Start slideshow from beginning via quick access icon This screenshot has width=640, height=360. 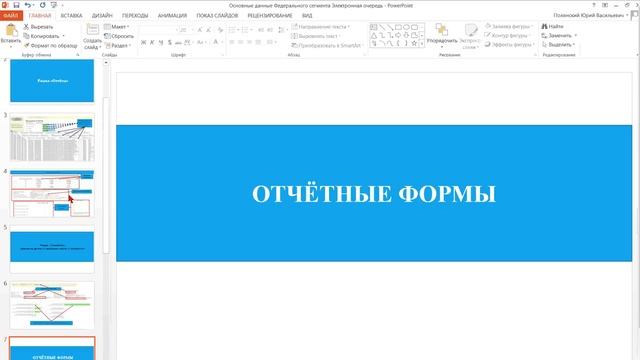(54, 5)
